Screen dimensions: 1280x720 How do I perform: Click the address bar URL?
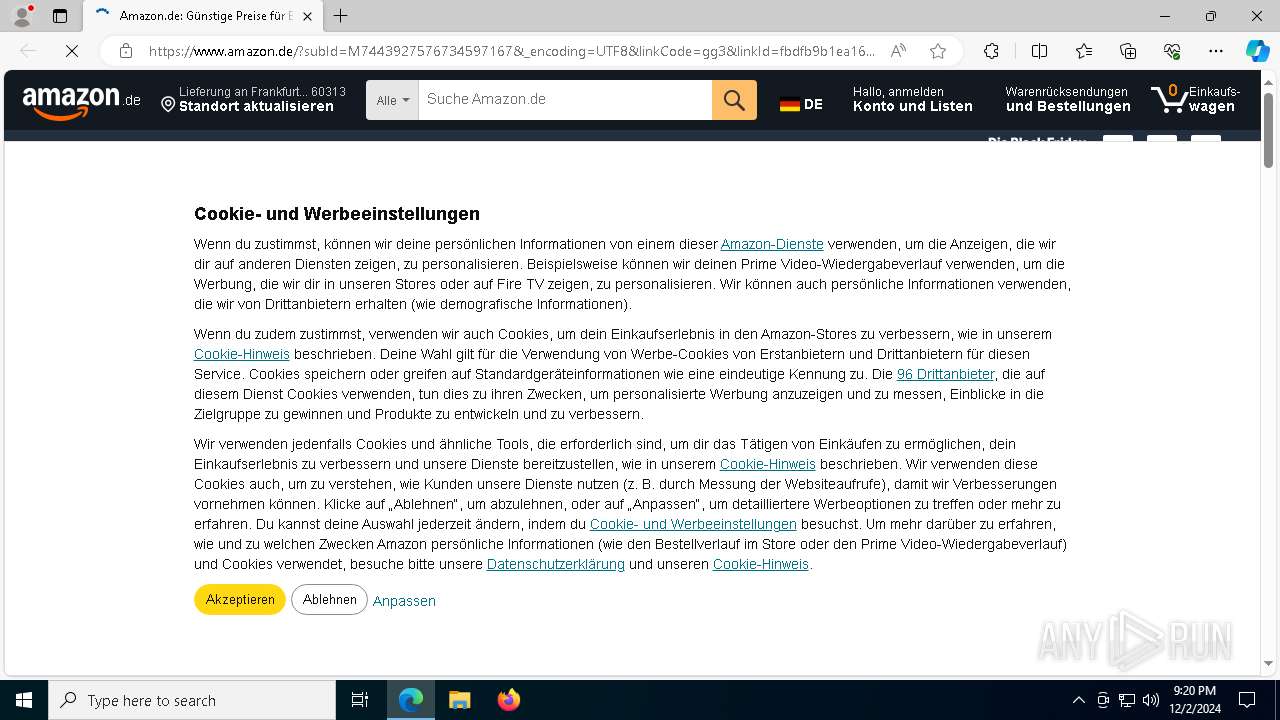(511, 51)
